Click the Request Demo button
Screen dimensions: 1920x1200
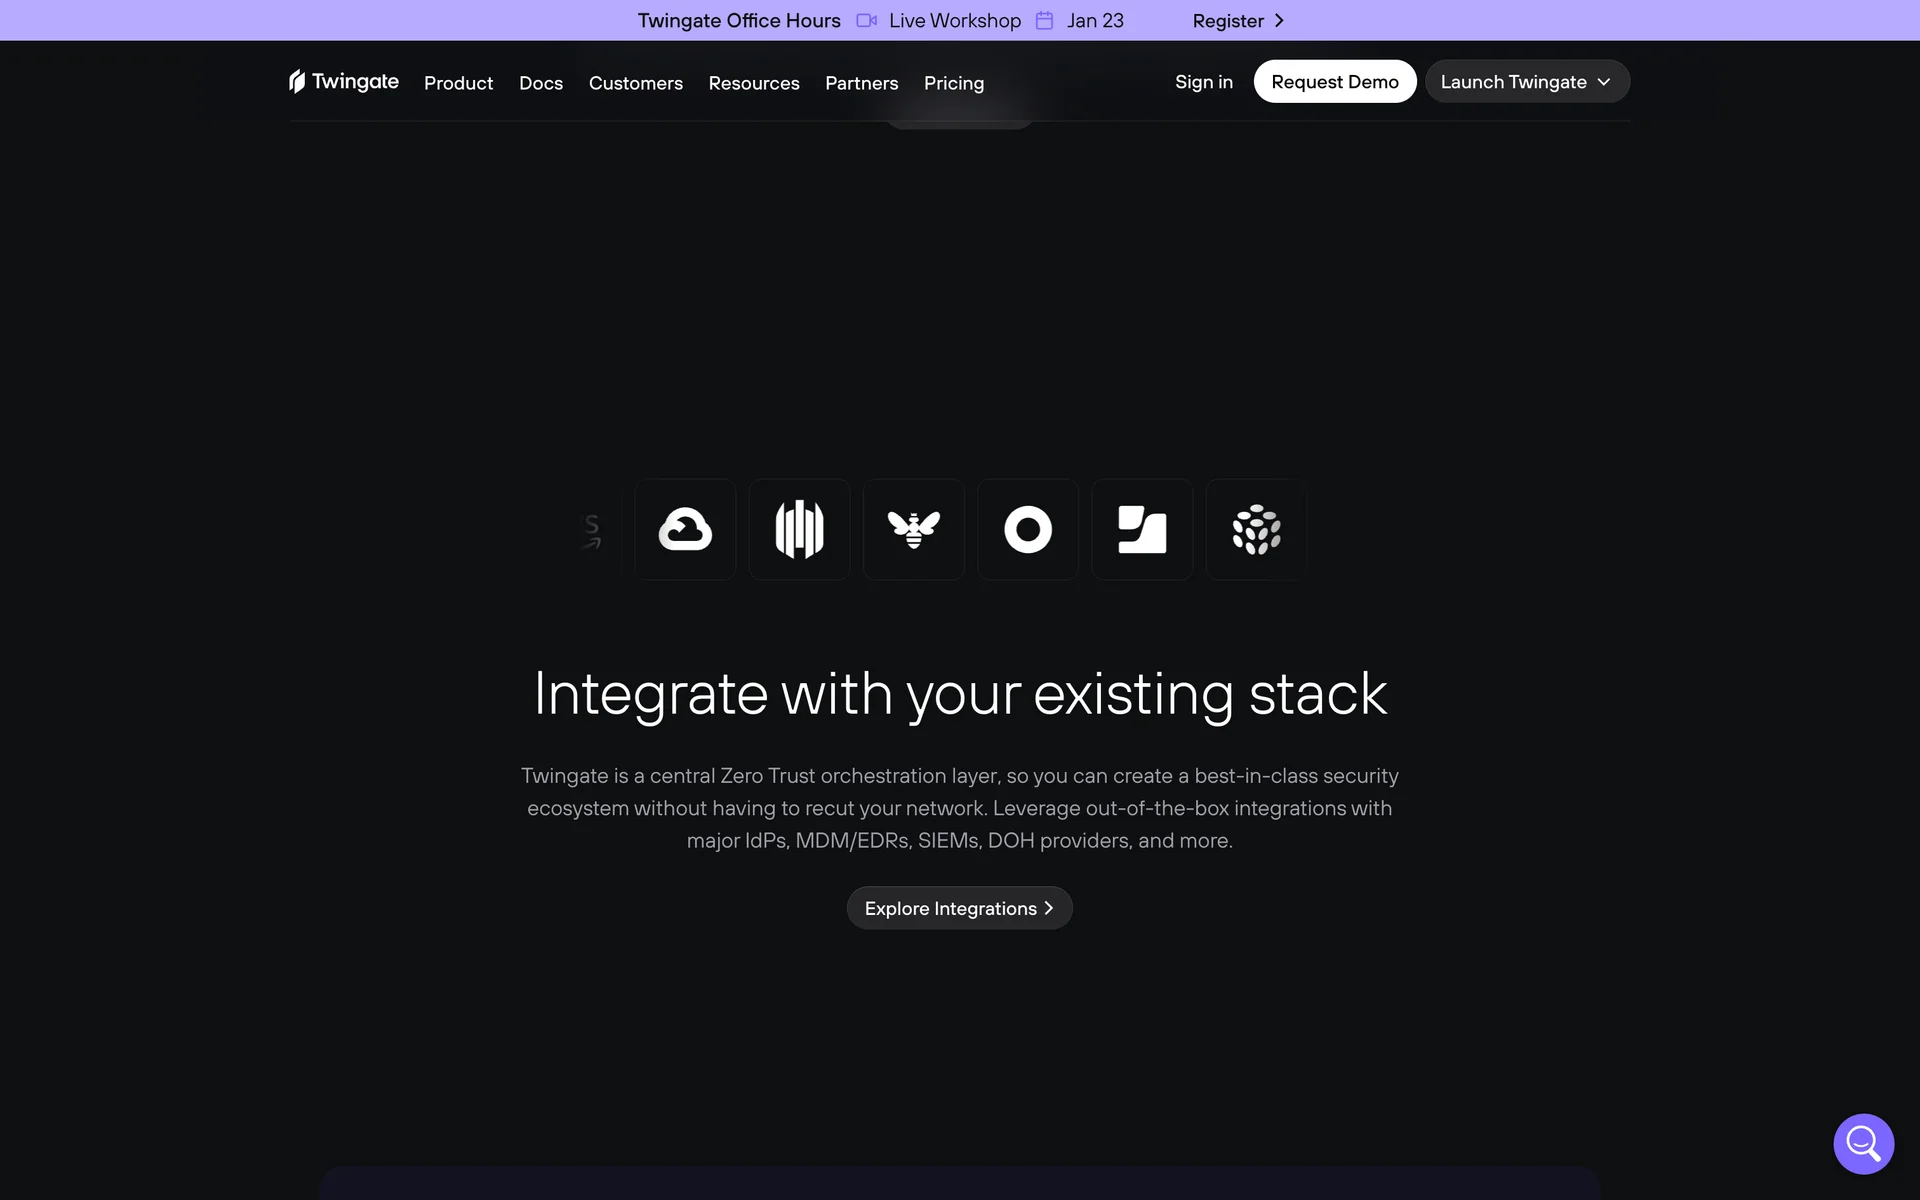pyautogui.click(x=1334, y=82)
